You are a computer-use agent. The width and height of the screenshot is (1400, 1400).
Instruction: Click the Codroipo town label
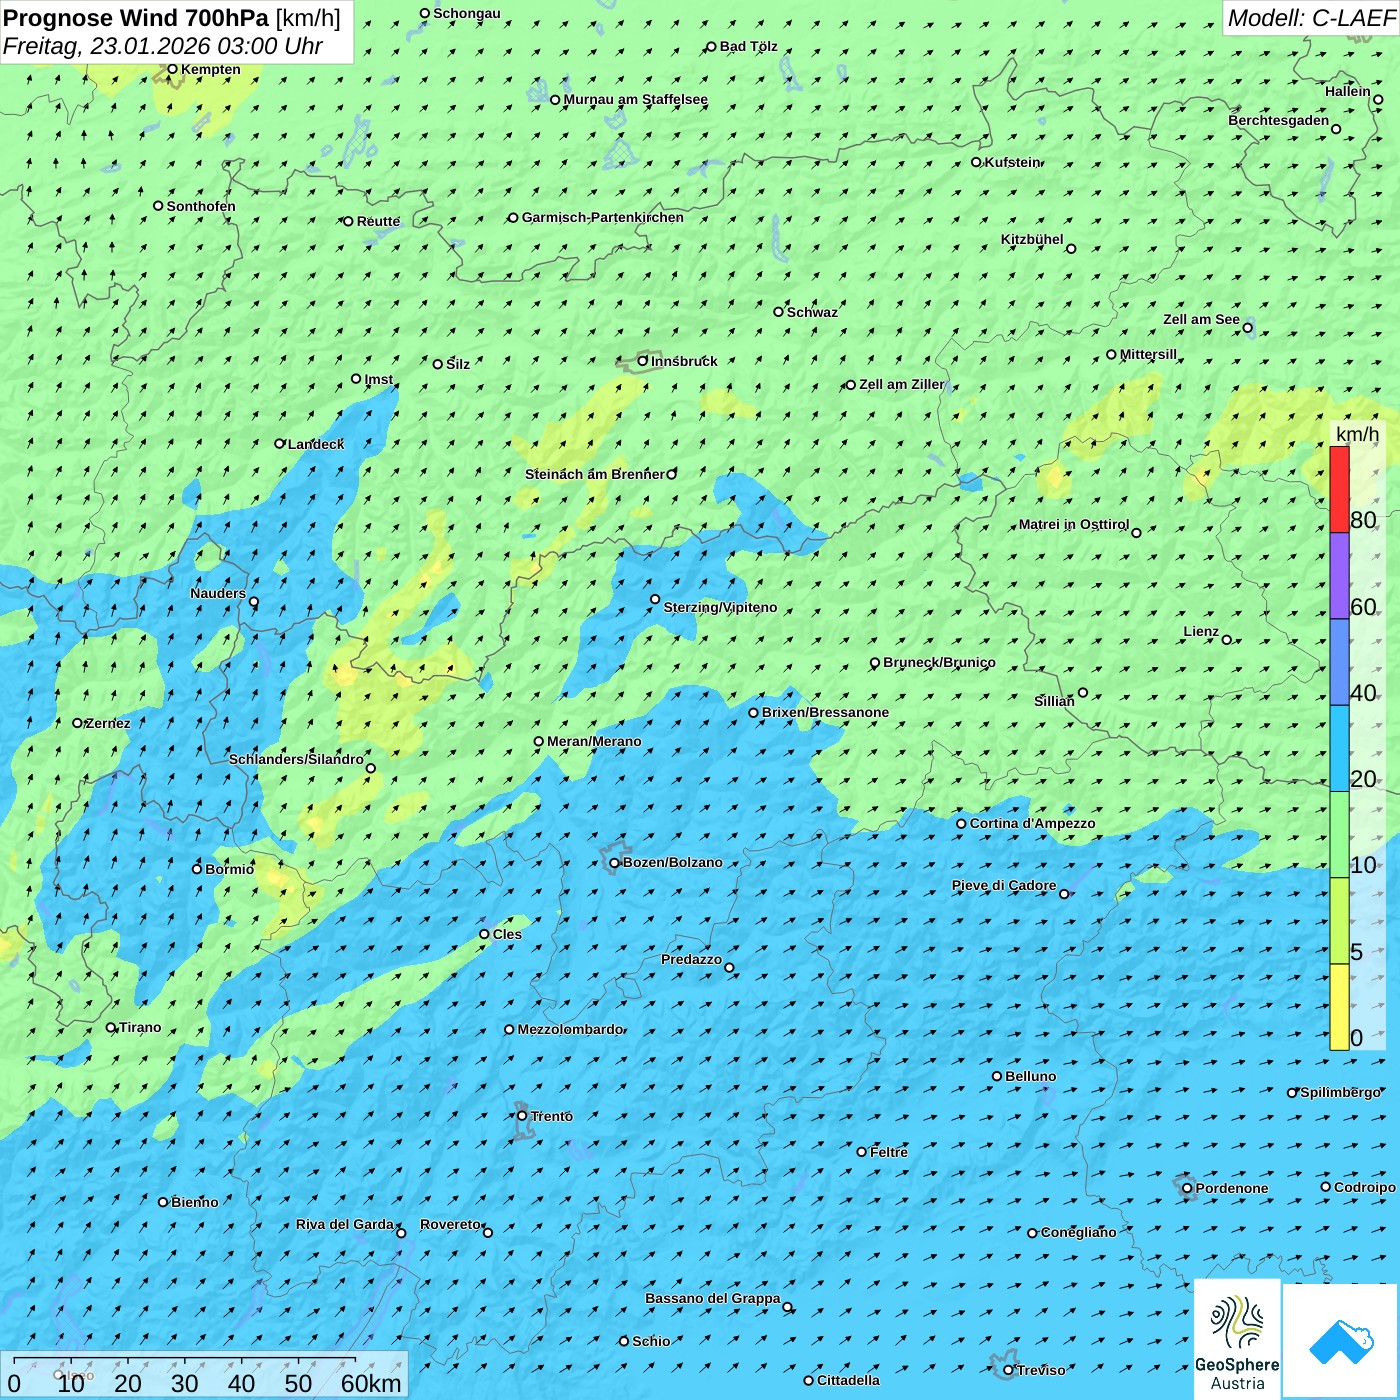coord(1365,1187)
